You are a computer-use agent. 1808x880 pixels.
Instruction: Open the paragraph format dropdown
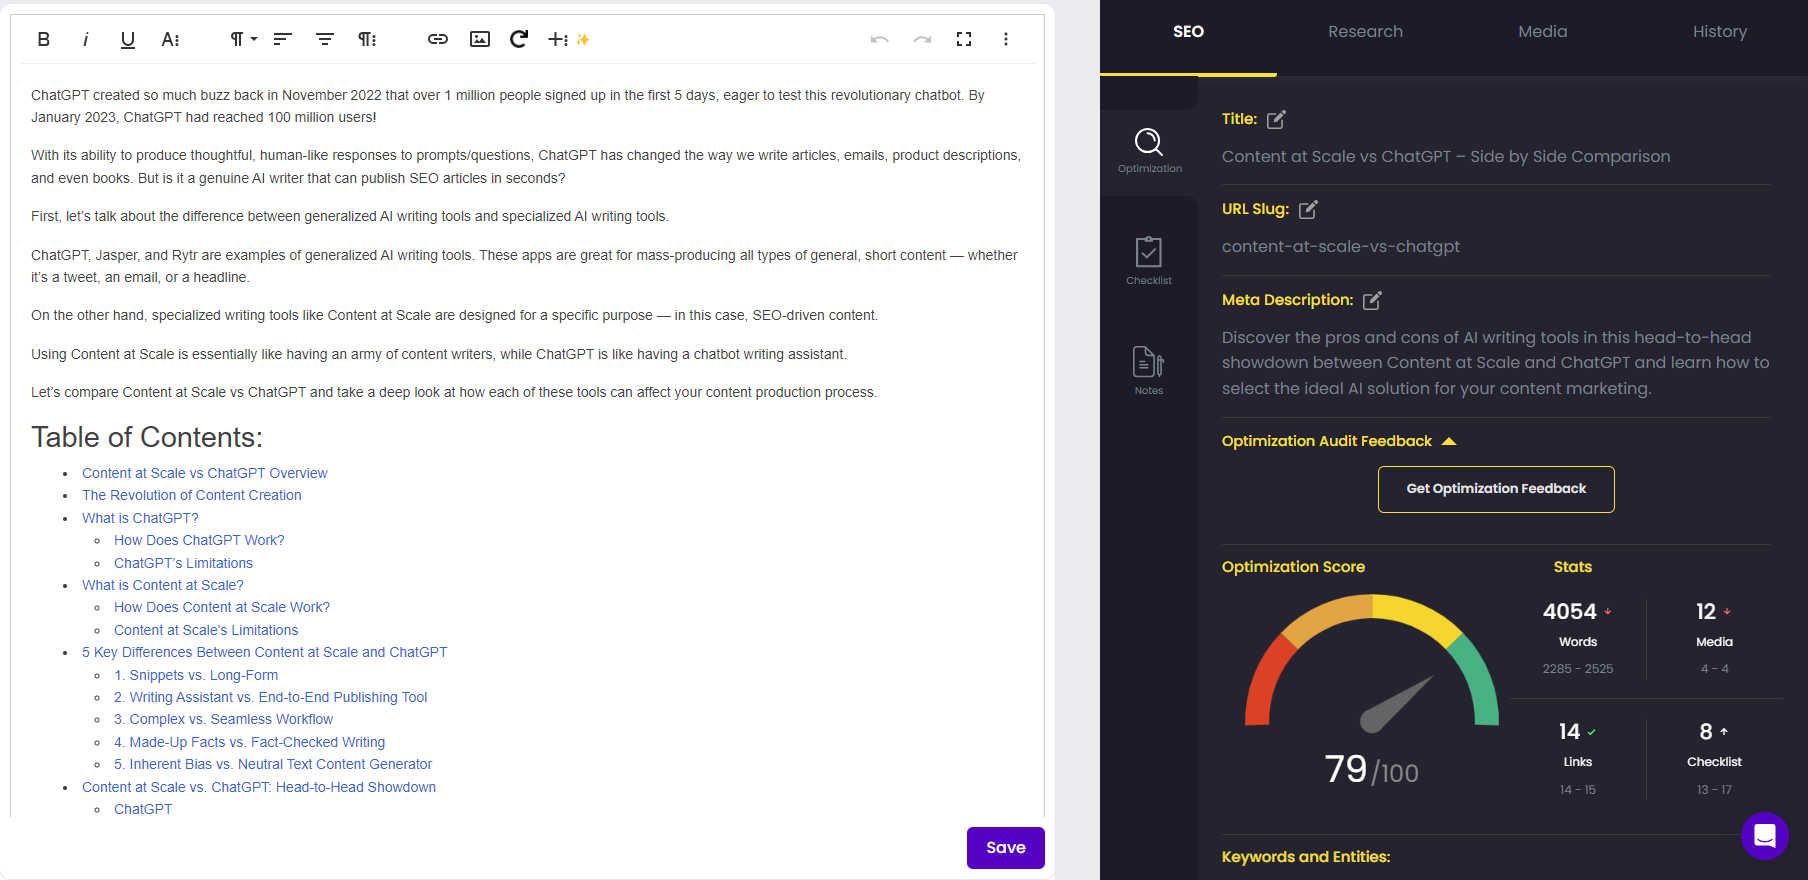[243, 39]
